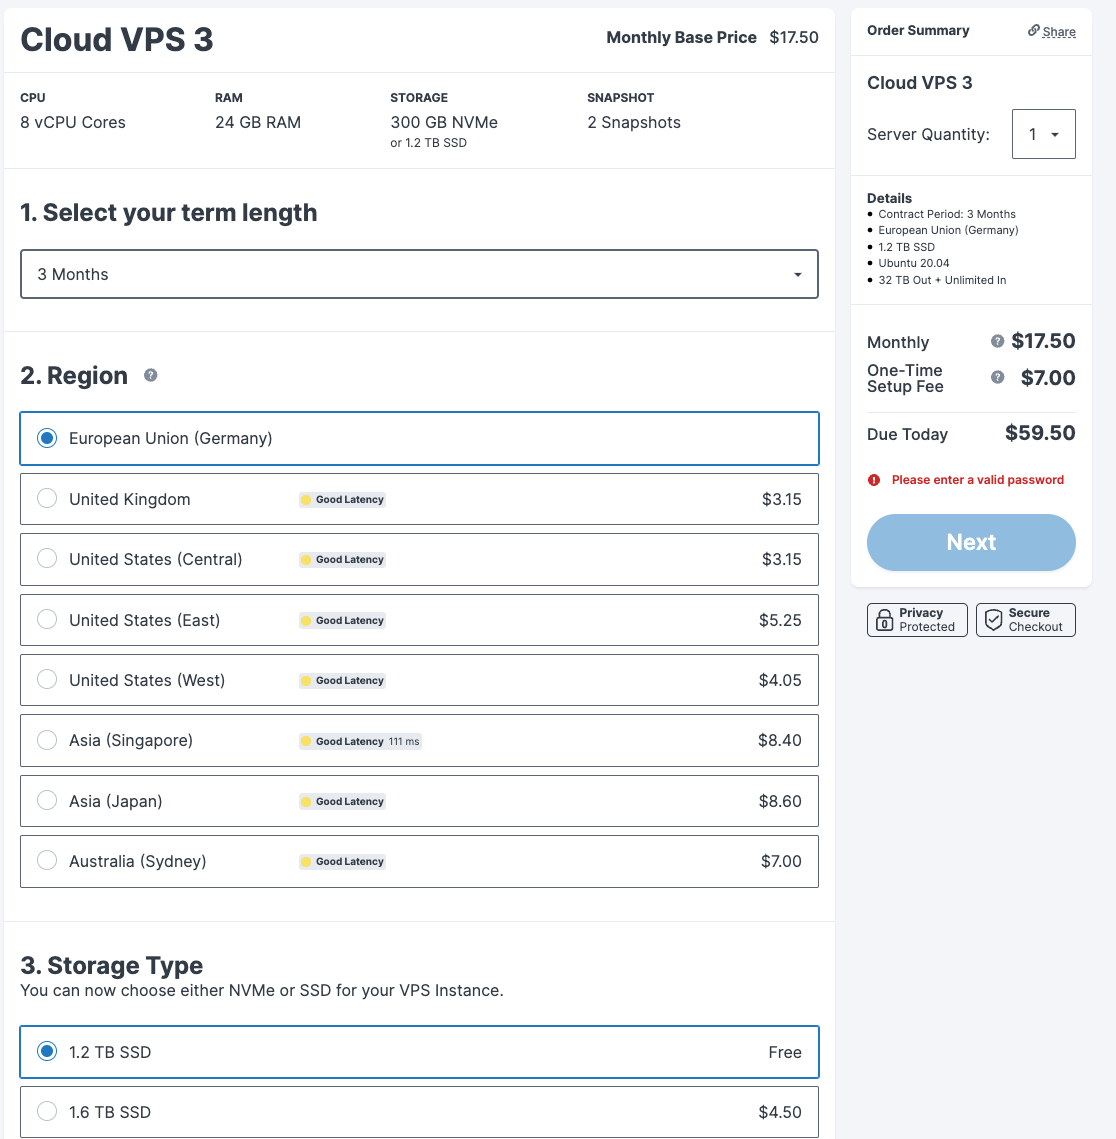Click the password error warning icon
This screenshot has height=1139, width=1116.
click(874, 480)
